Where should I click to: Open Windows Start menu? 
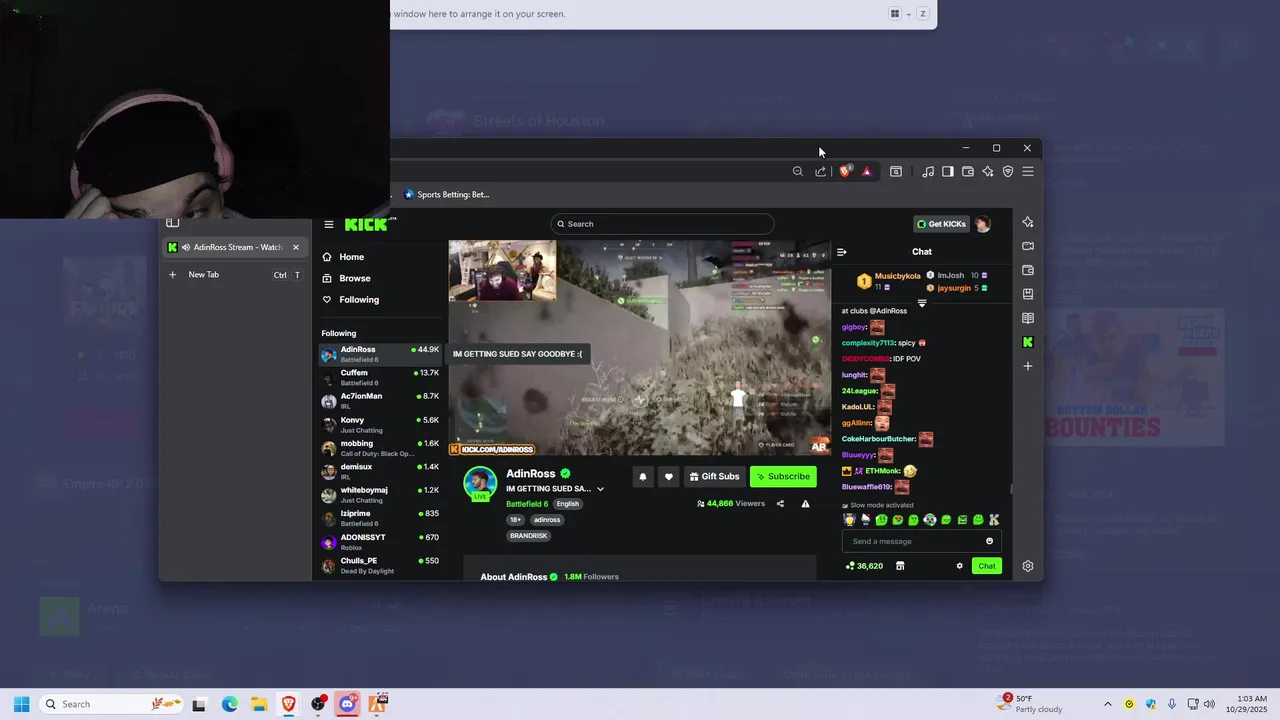coord(21,704)
